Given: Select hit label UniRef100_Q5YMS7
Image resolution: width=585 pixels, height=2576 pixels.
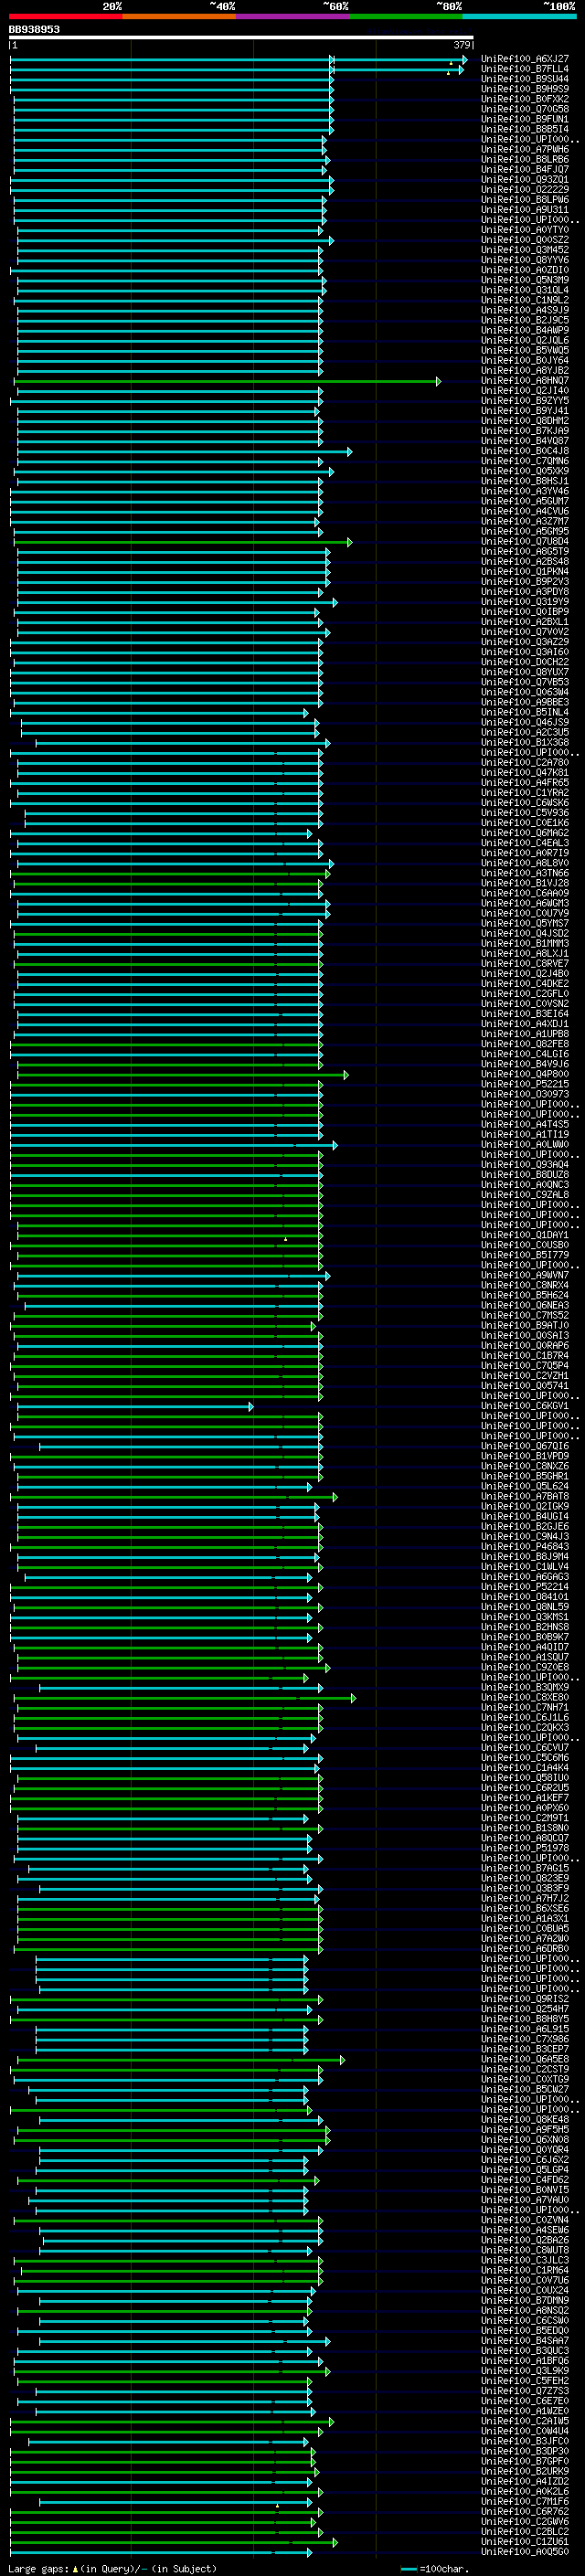Looking at the screenshot, I should 525,924.
